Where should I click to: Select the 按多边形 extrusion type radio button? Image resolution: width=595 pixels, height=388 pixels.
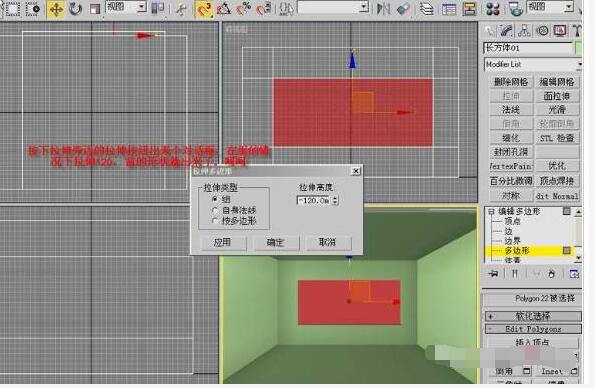point(215,221)
